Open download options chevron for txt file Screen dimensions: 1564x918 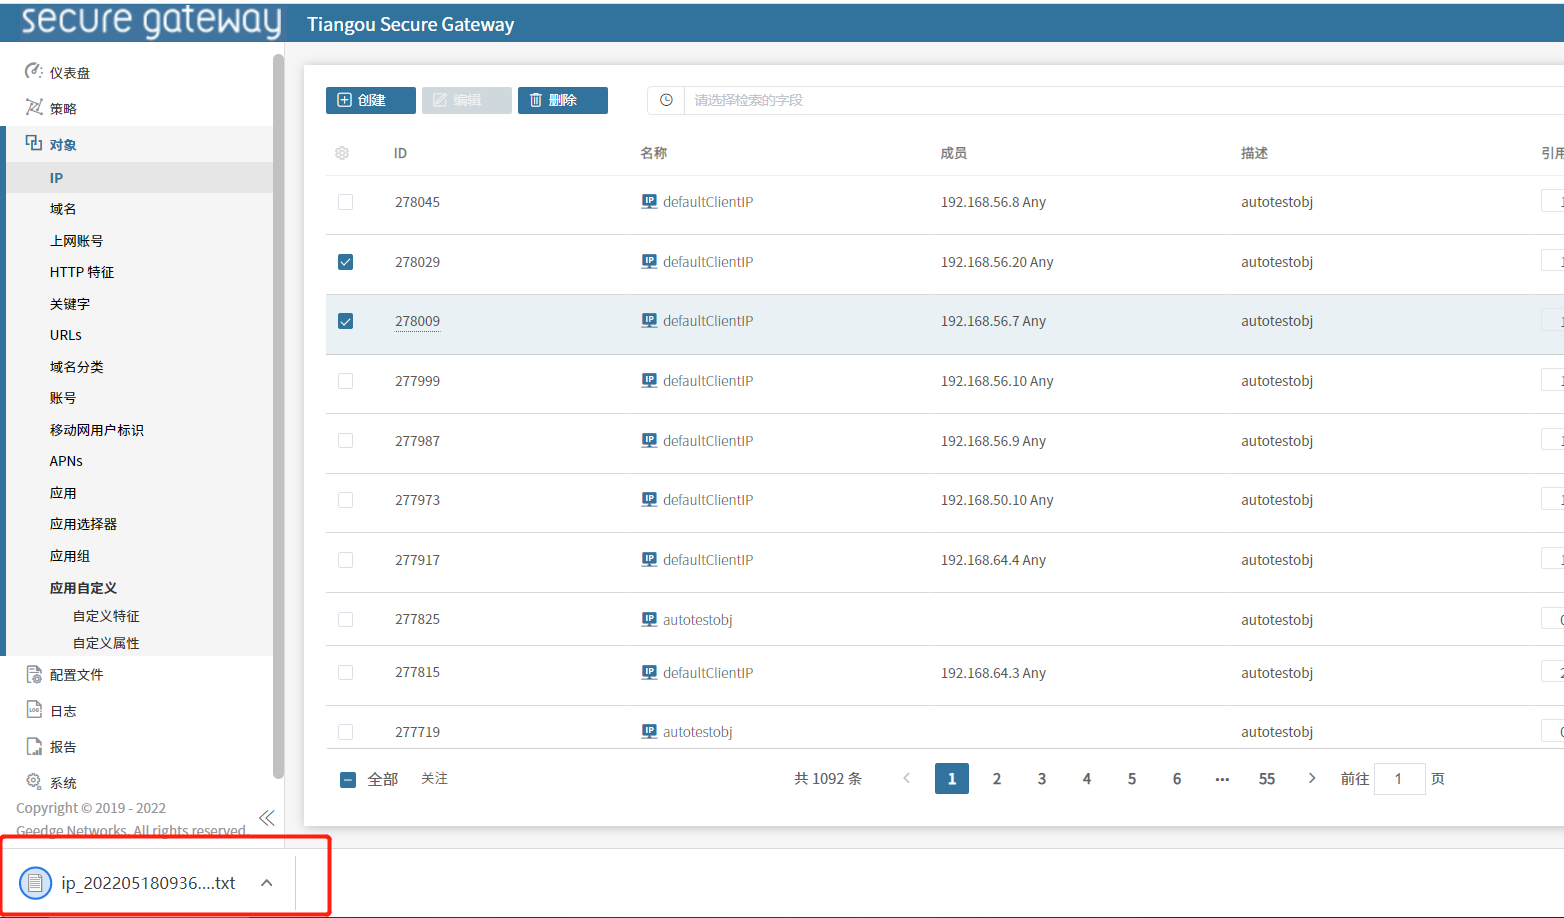pyautogui.click(x=267, y=883)
